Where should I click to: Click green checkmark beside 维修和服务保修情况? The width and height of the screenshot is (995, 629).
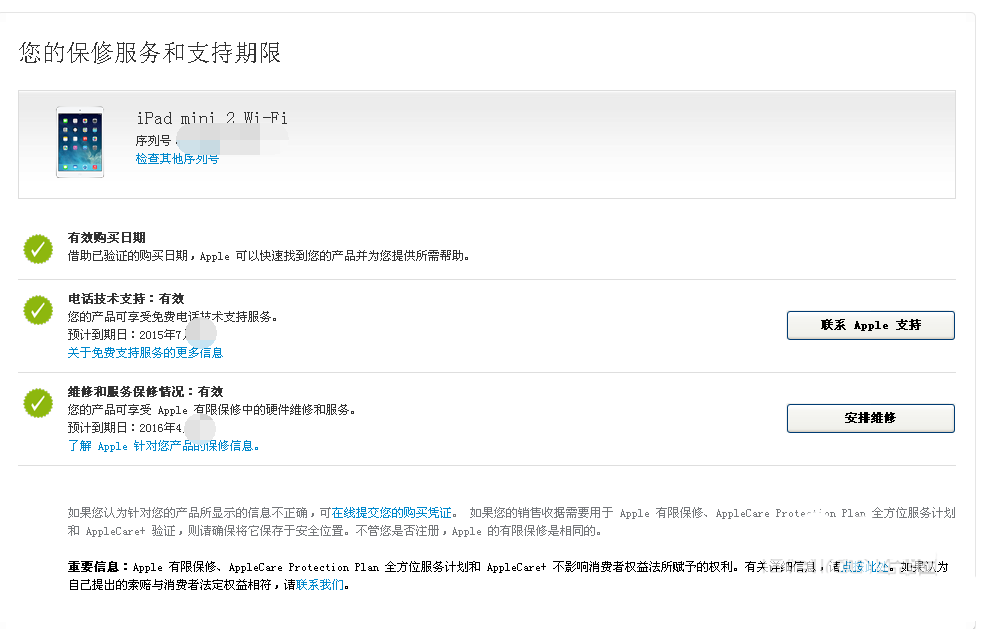tap(37, 403)
